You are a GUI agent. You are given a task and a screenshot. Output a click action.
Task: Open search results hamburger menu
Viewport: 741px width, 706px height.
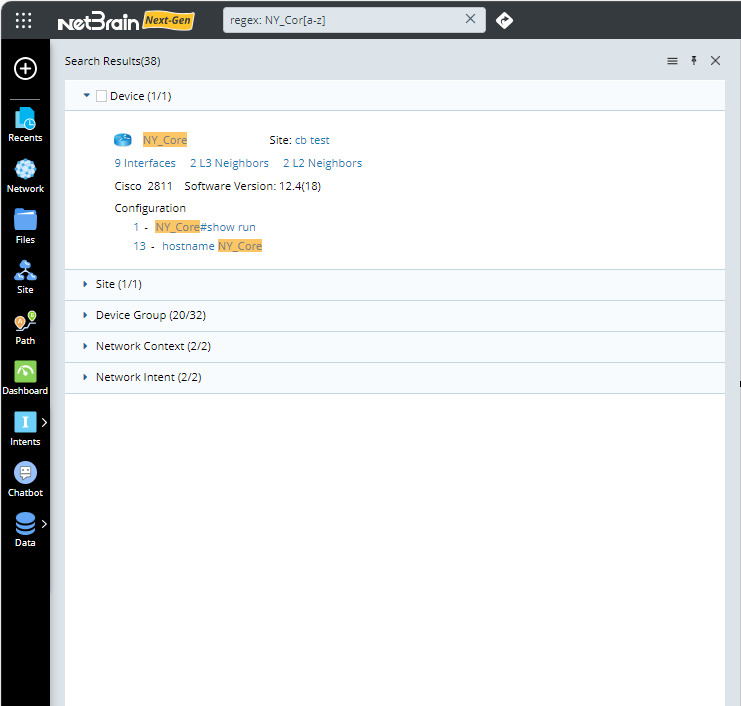pos(672,61)
